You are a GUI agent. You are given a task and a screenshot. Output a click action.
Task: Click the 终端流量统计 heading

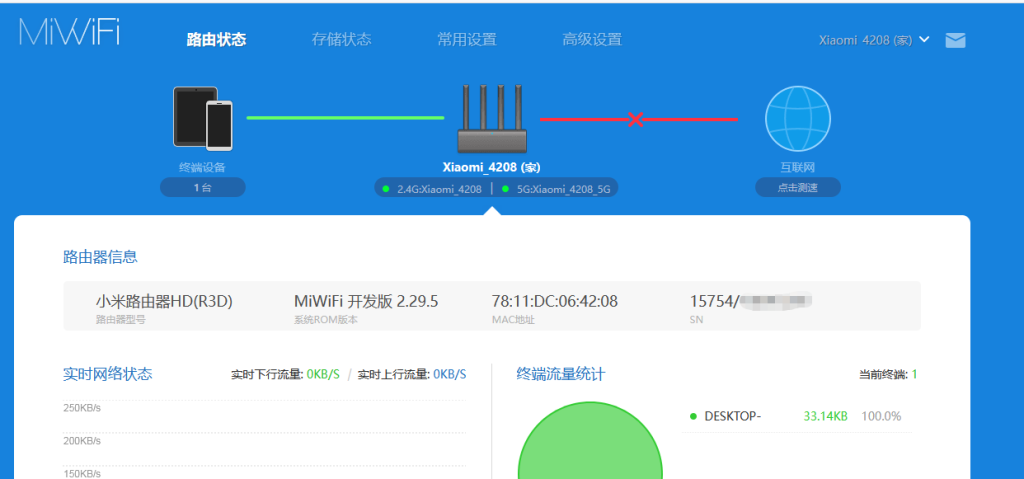pyautogui.click(x=560, y=374)
